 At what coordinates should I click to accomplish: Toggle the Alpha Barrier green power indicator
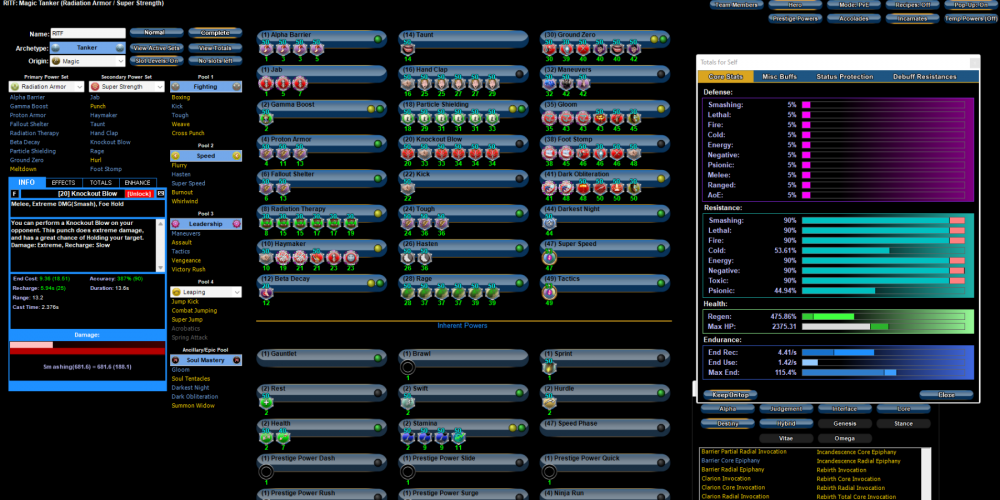click(378, 39)
